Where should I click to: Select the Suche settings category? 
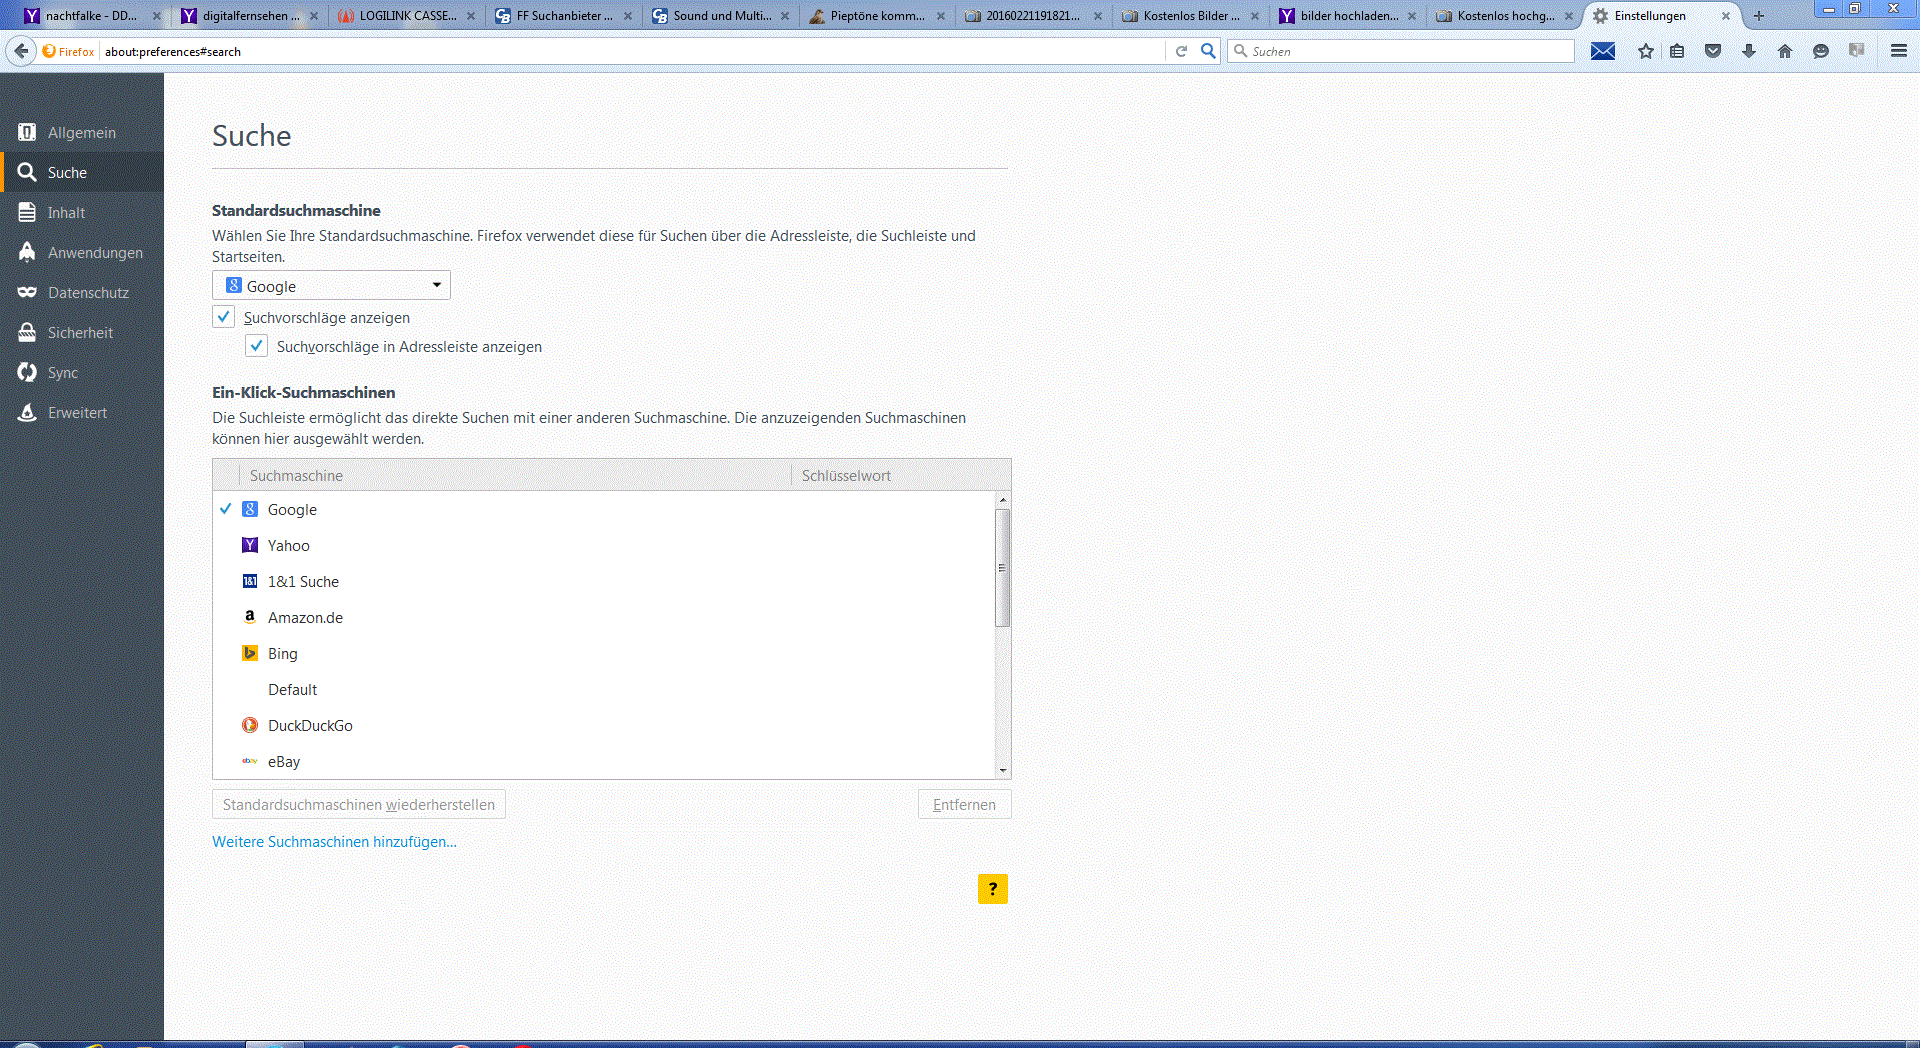point(82,172)
